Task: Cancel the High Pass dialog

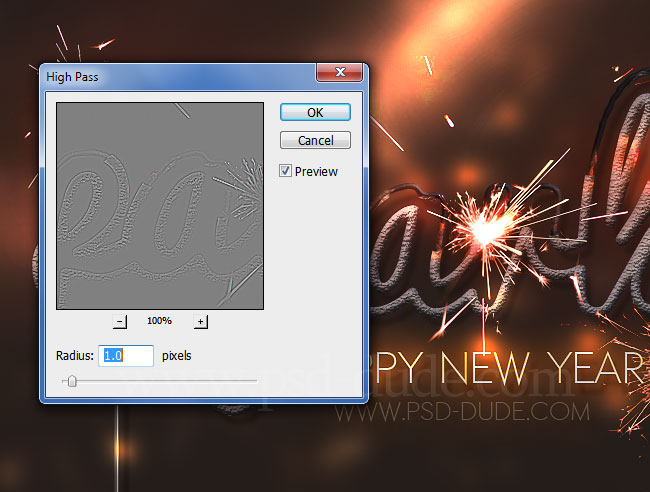Action: [x=315, y=141]
